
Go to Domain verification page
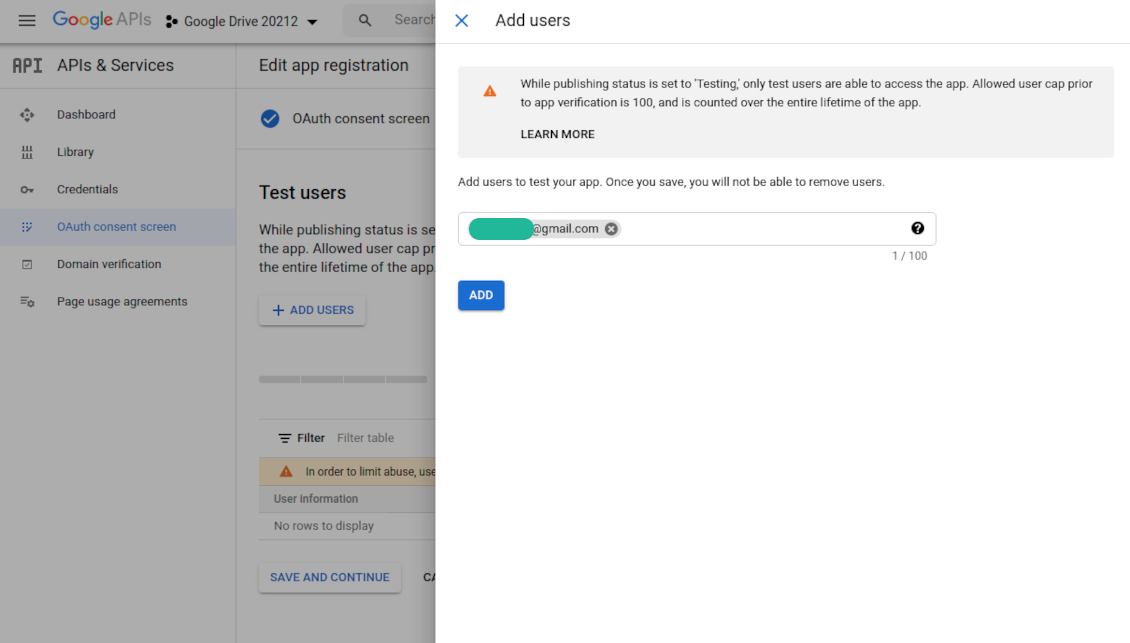pos(108,264)
